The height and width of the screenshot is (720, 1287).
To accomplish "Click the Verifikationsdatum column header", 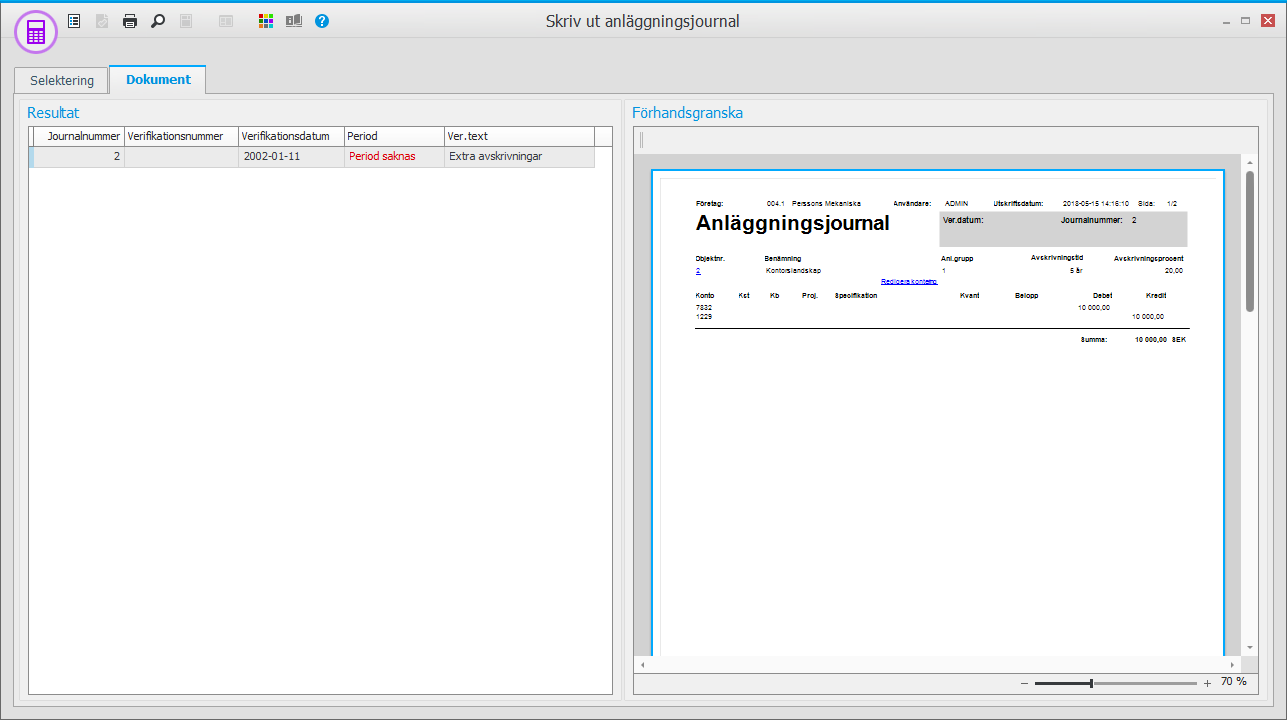I will (x=290, y=136).
